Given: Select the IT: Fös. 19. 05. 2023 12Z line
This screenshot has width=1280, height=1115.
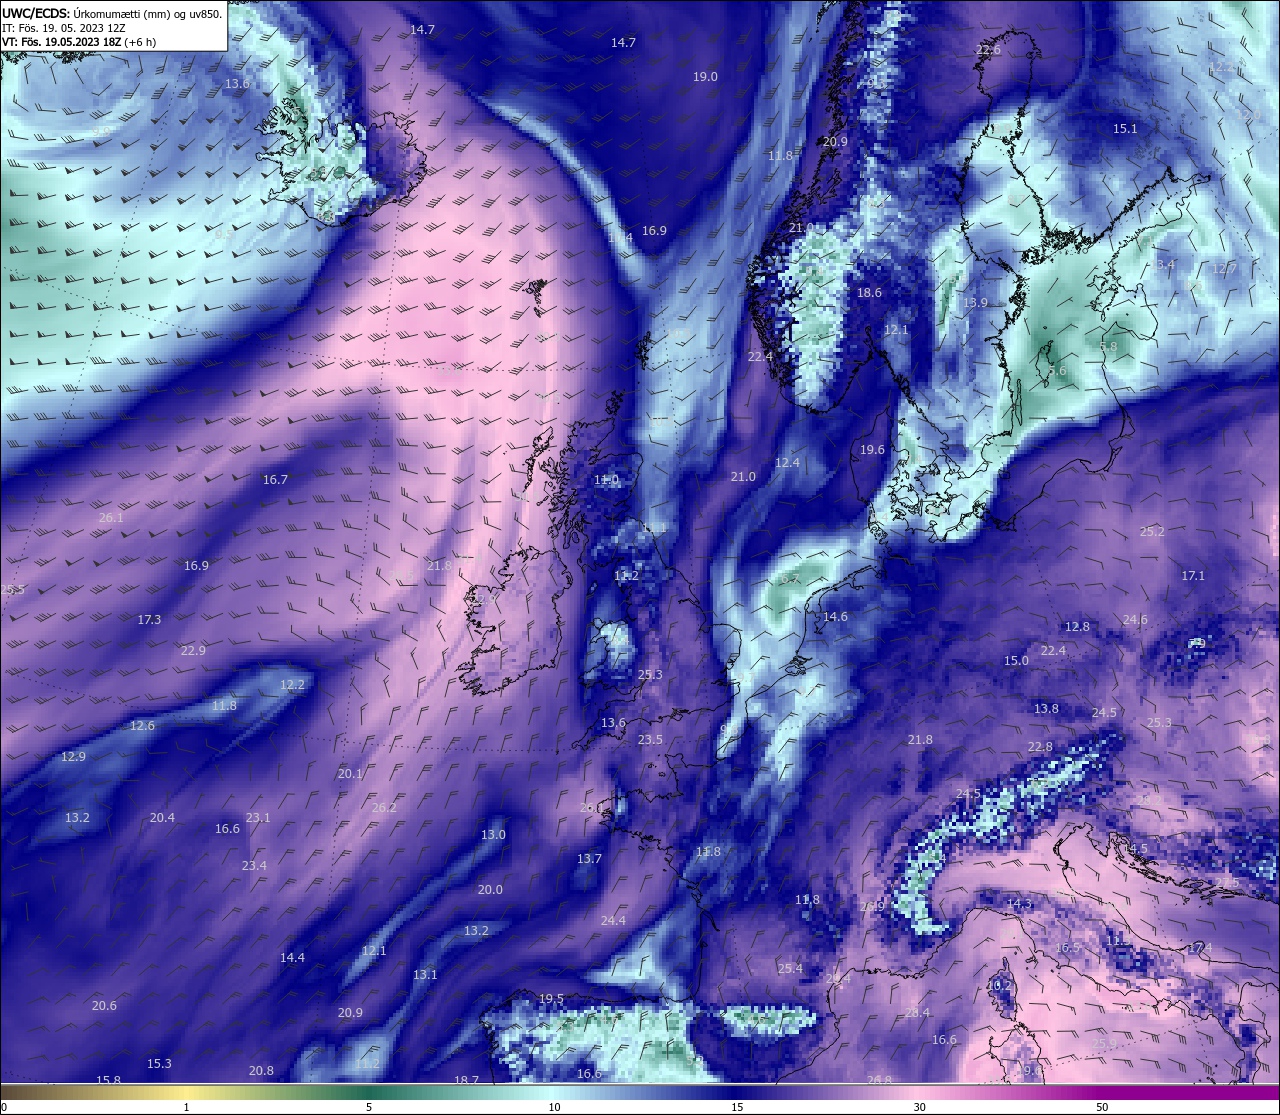Looking at the screenshot, I should click(64, 28).
